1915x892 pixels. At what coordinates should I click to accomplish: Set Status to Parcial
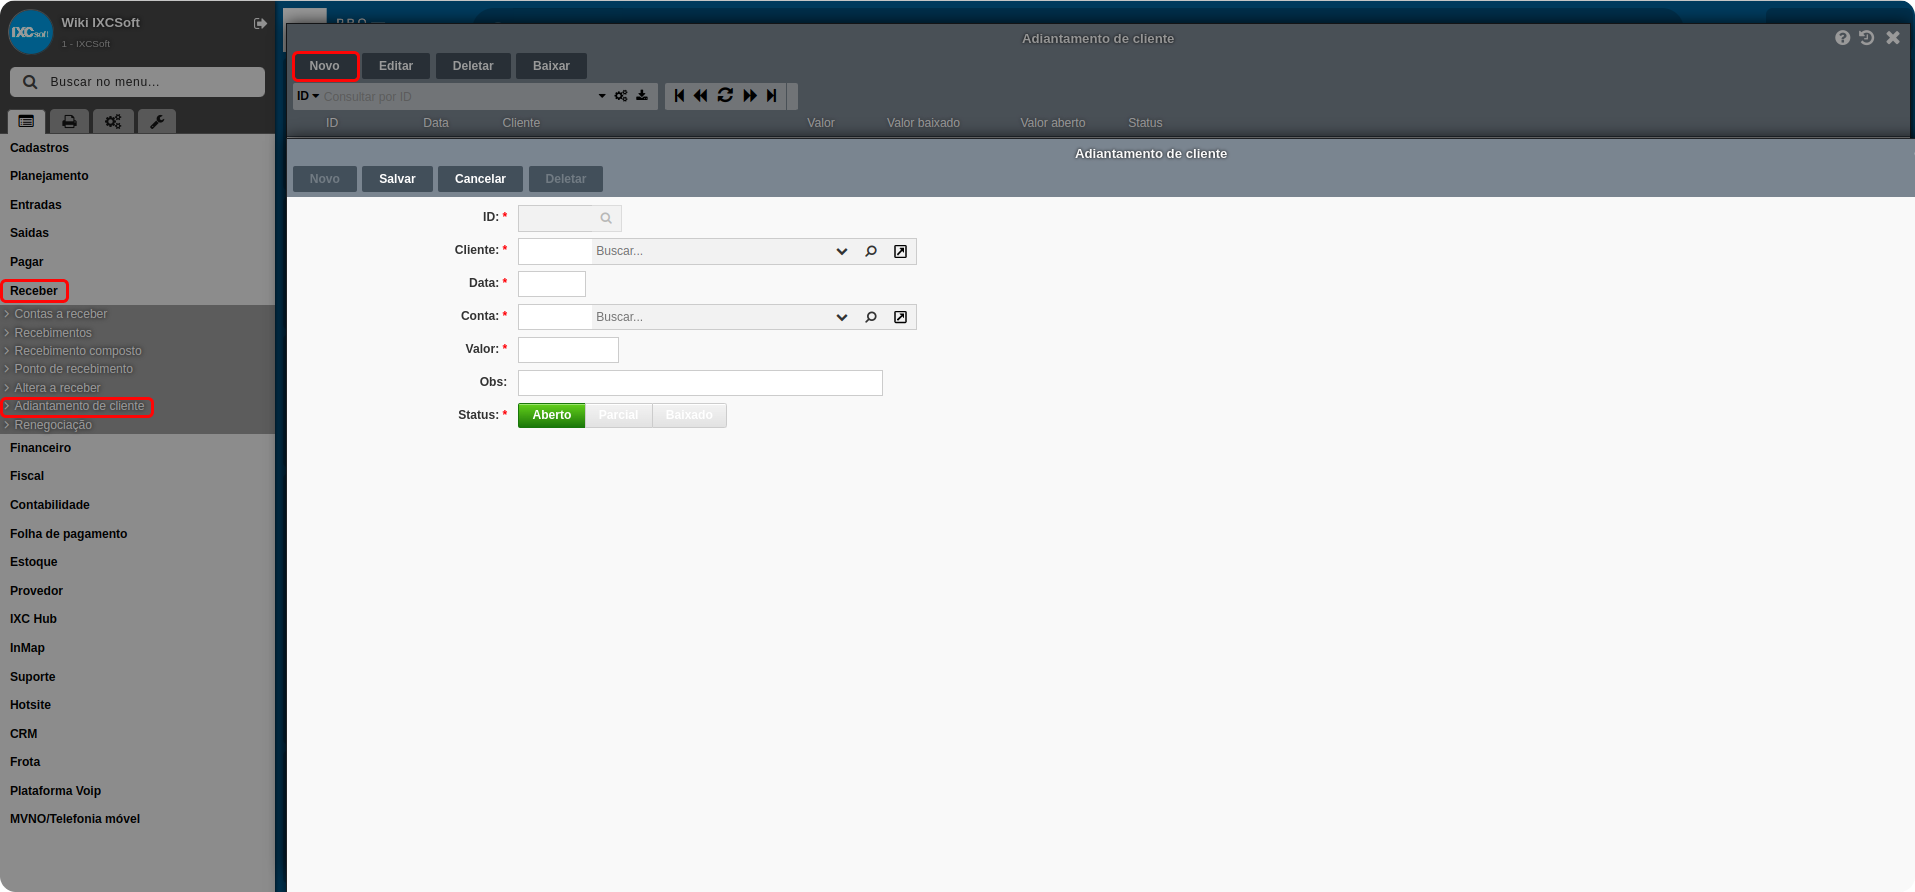pyautogui.click(x=618, y=415)
